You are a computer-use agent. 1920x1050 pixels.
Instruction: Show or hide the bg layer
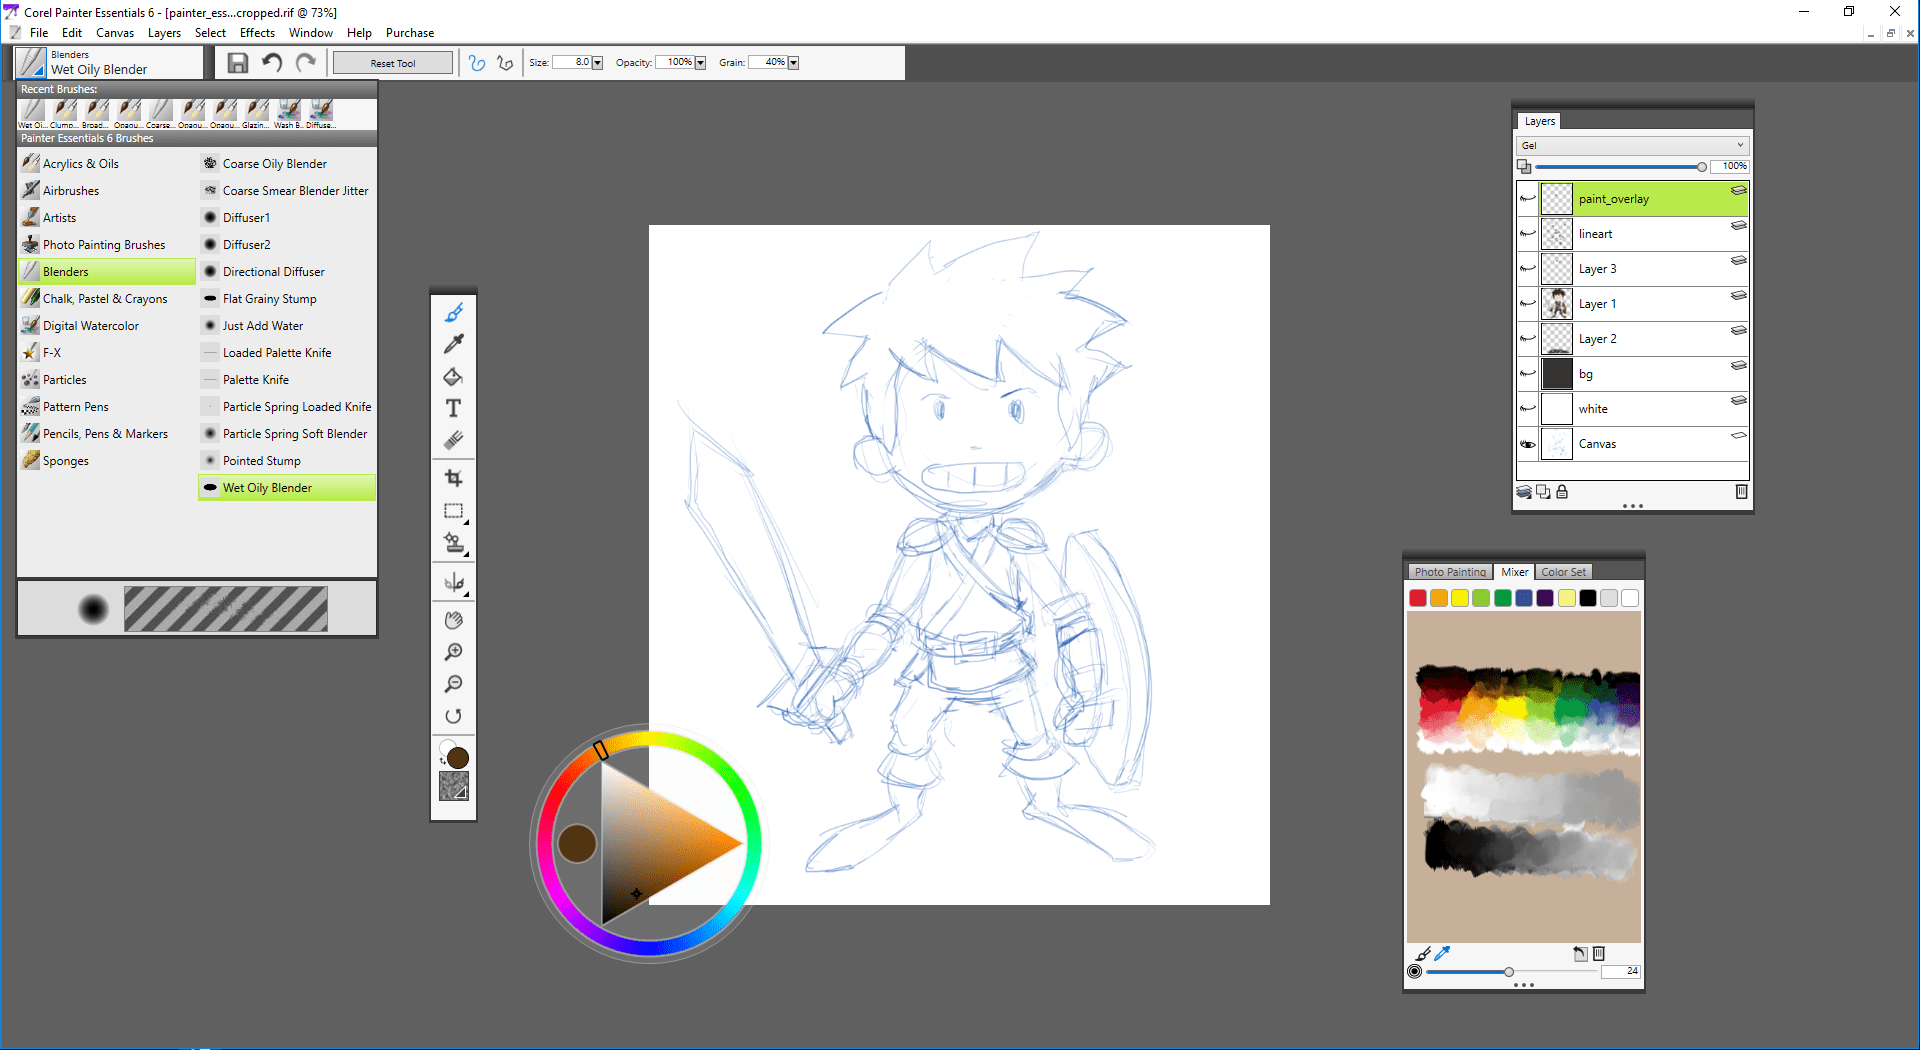(1528, 374)
